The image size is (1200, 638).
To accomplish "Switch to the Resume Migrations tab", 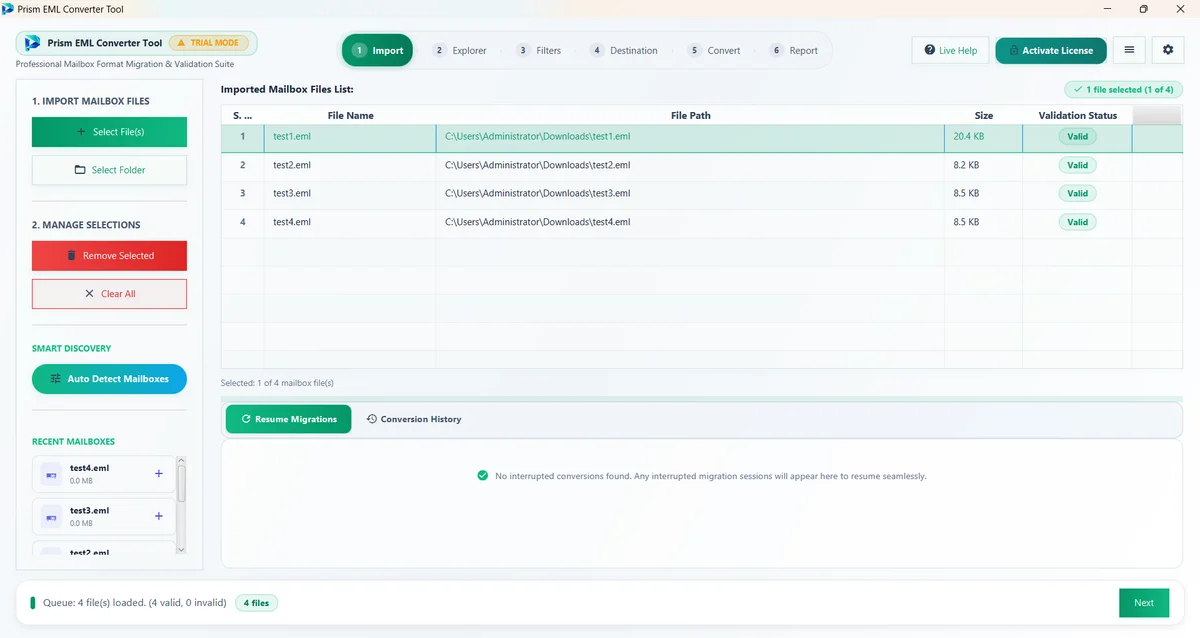I will pos(289,419).
